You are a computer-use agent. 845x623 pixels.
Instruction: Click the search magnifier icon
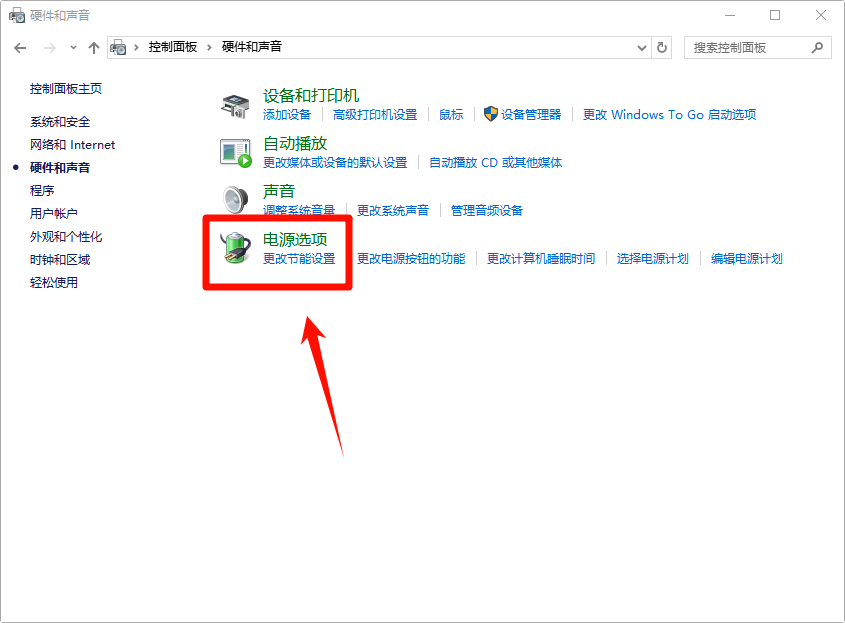click(817, 47)
